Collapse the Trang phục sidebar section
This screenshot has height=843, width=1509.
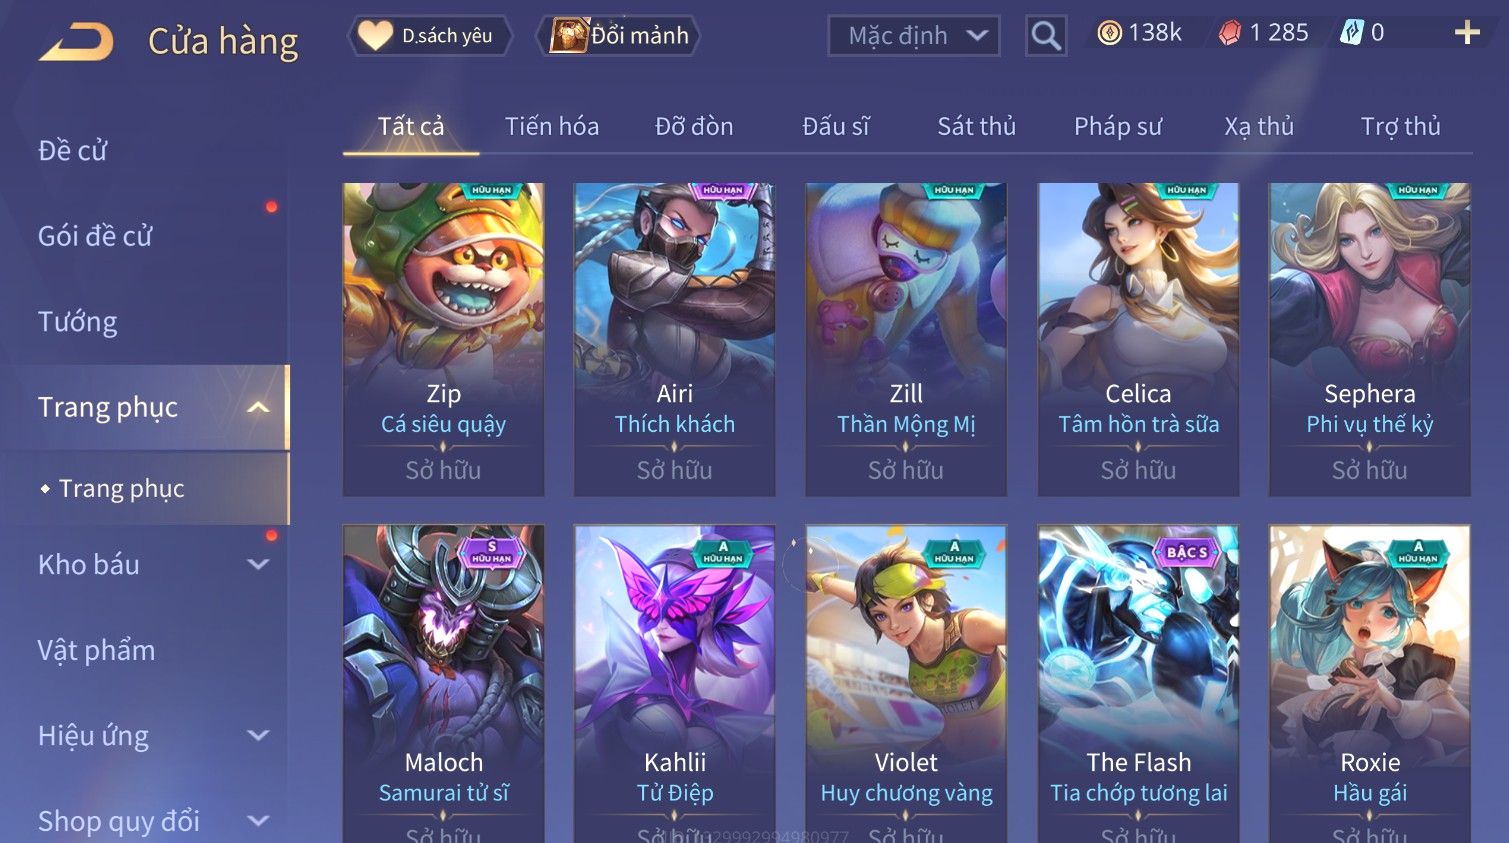pyautogui.click(x=258, y=407)
